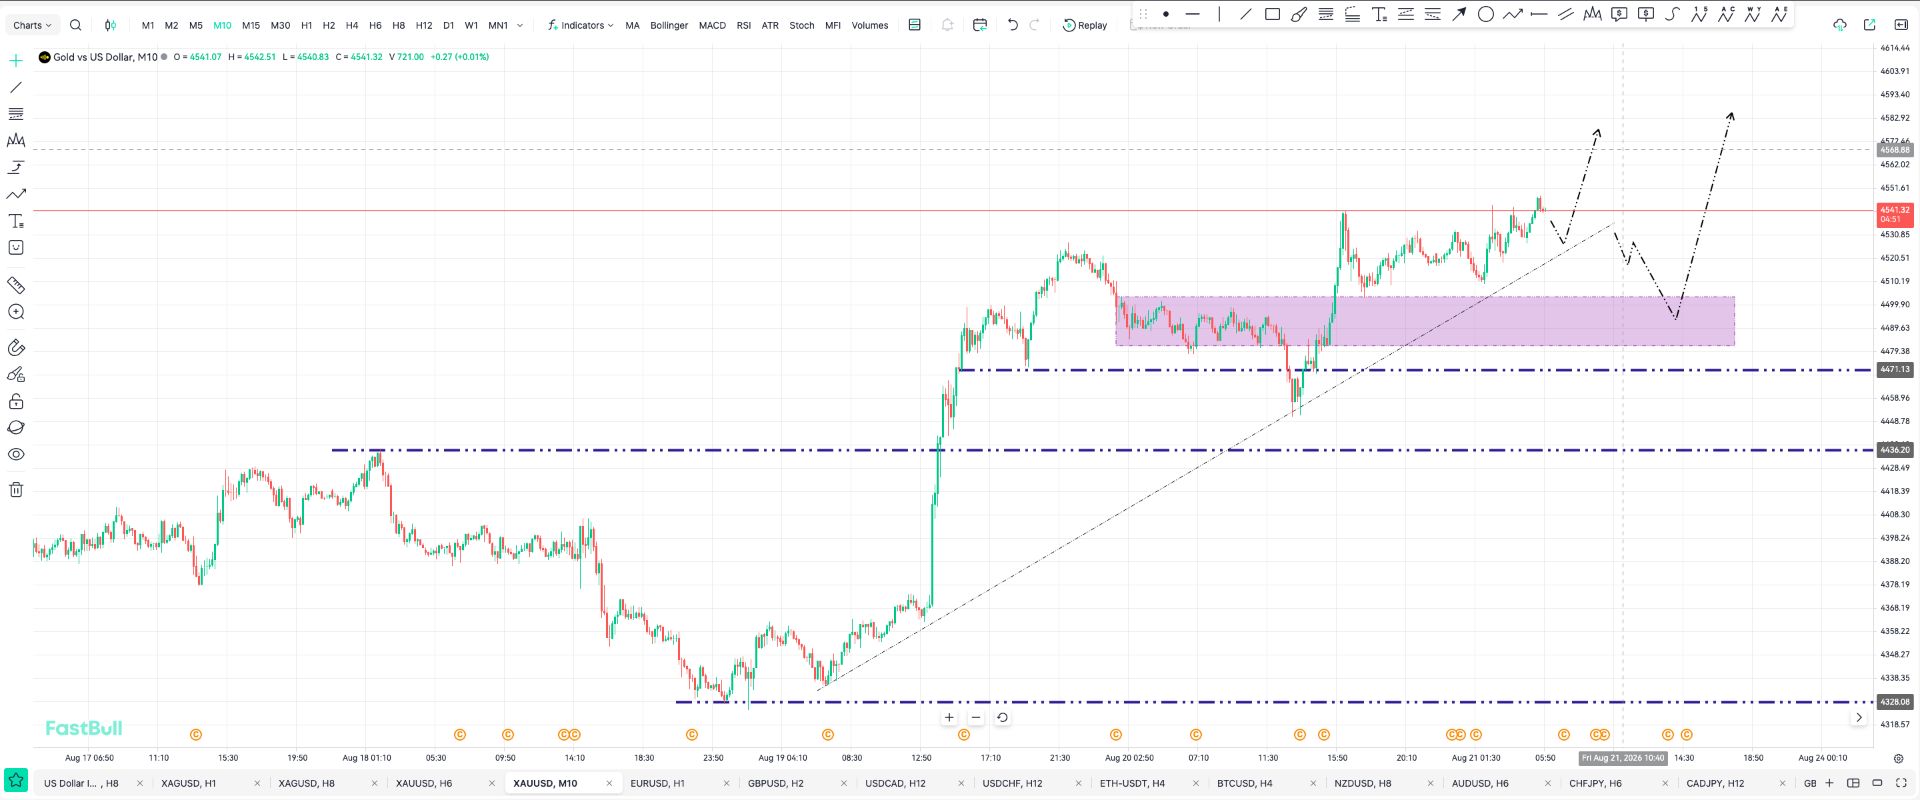The height and width of the screenshot is (800, 1920).
Task: Switch to H4 timeframe
Action: click(352, 25)
